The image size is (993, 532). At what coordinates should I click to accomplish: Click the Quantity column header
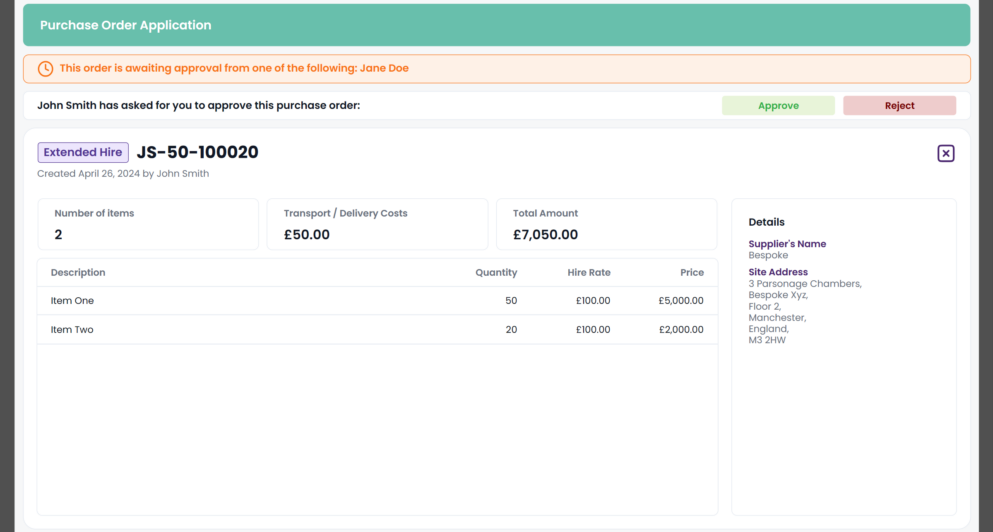click(x=496, y=273)
